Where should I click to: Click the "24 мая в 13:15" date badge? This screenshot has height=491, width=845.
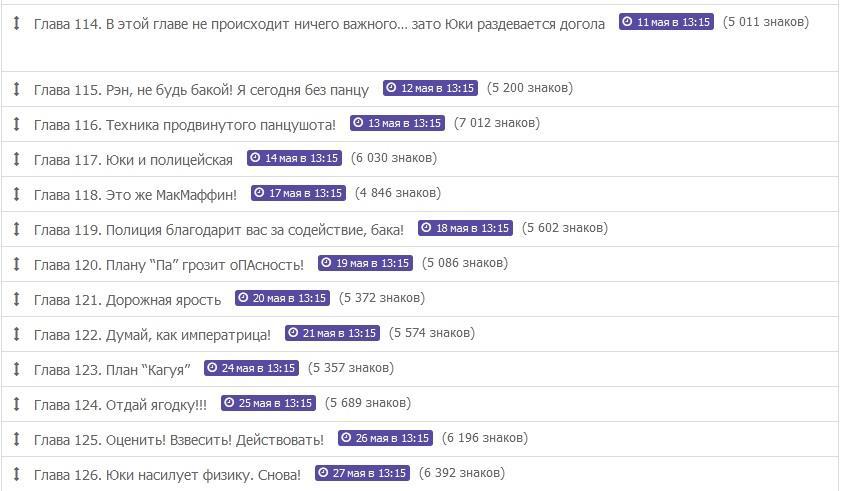[251, 369]
